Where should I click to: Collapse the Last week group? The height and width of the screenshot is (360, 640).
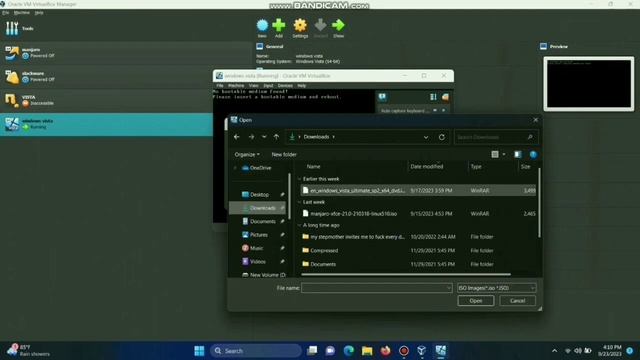[299, 202]
